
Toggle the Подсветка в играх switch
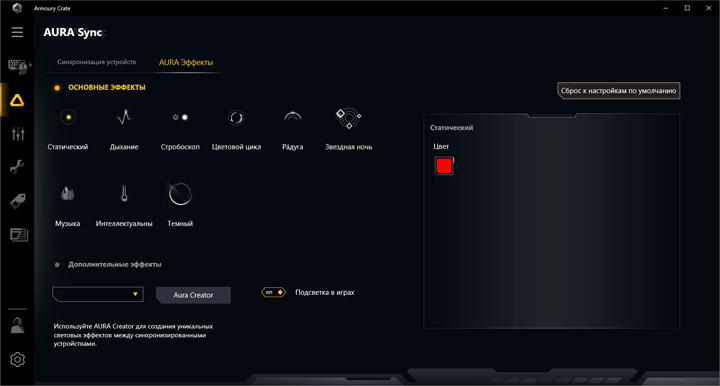click(x=274, y=292)
